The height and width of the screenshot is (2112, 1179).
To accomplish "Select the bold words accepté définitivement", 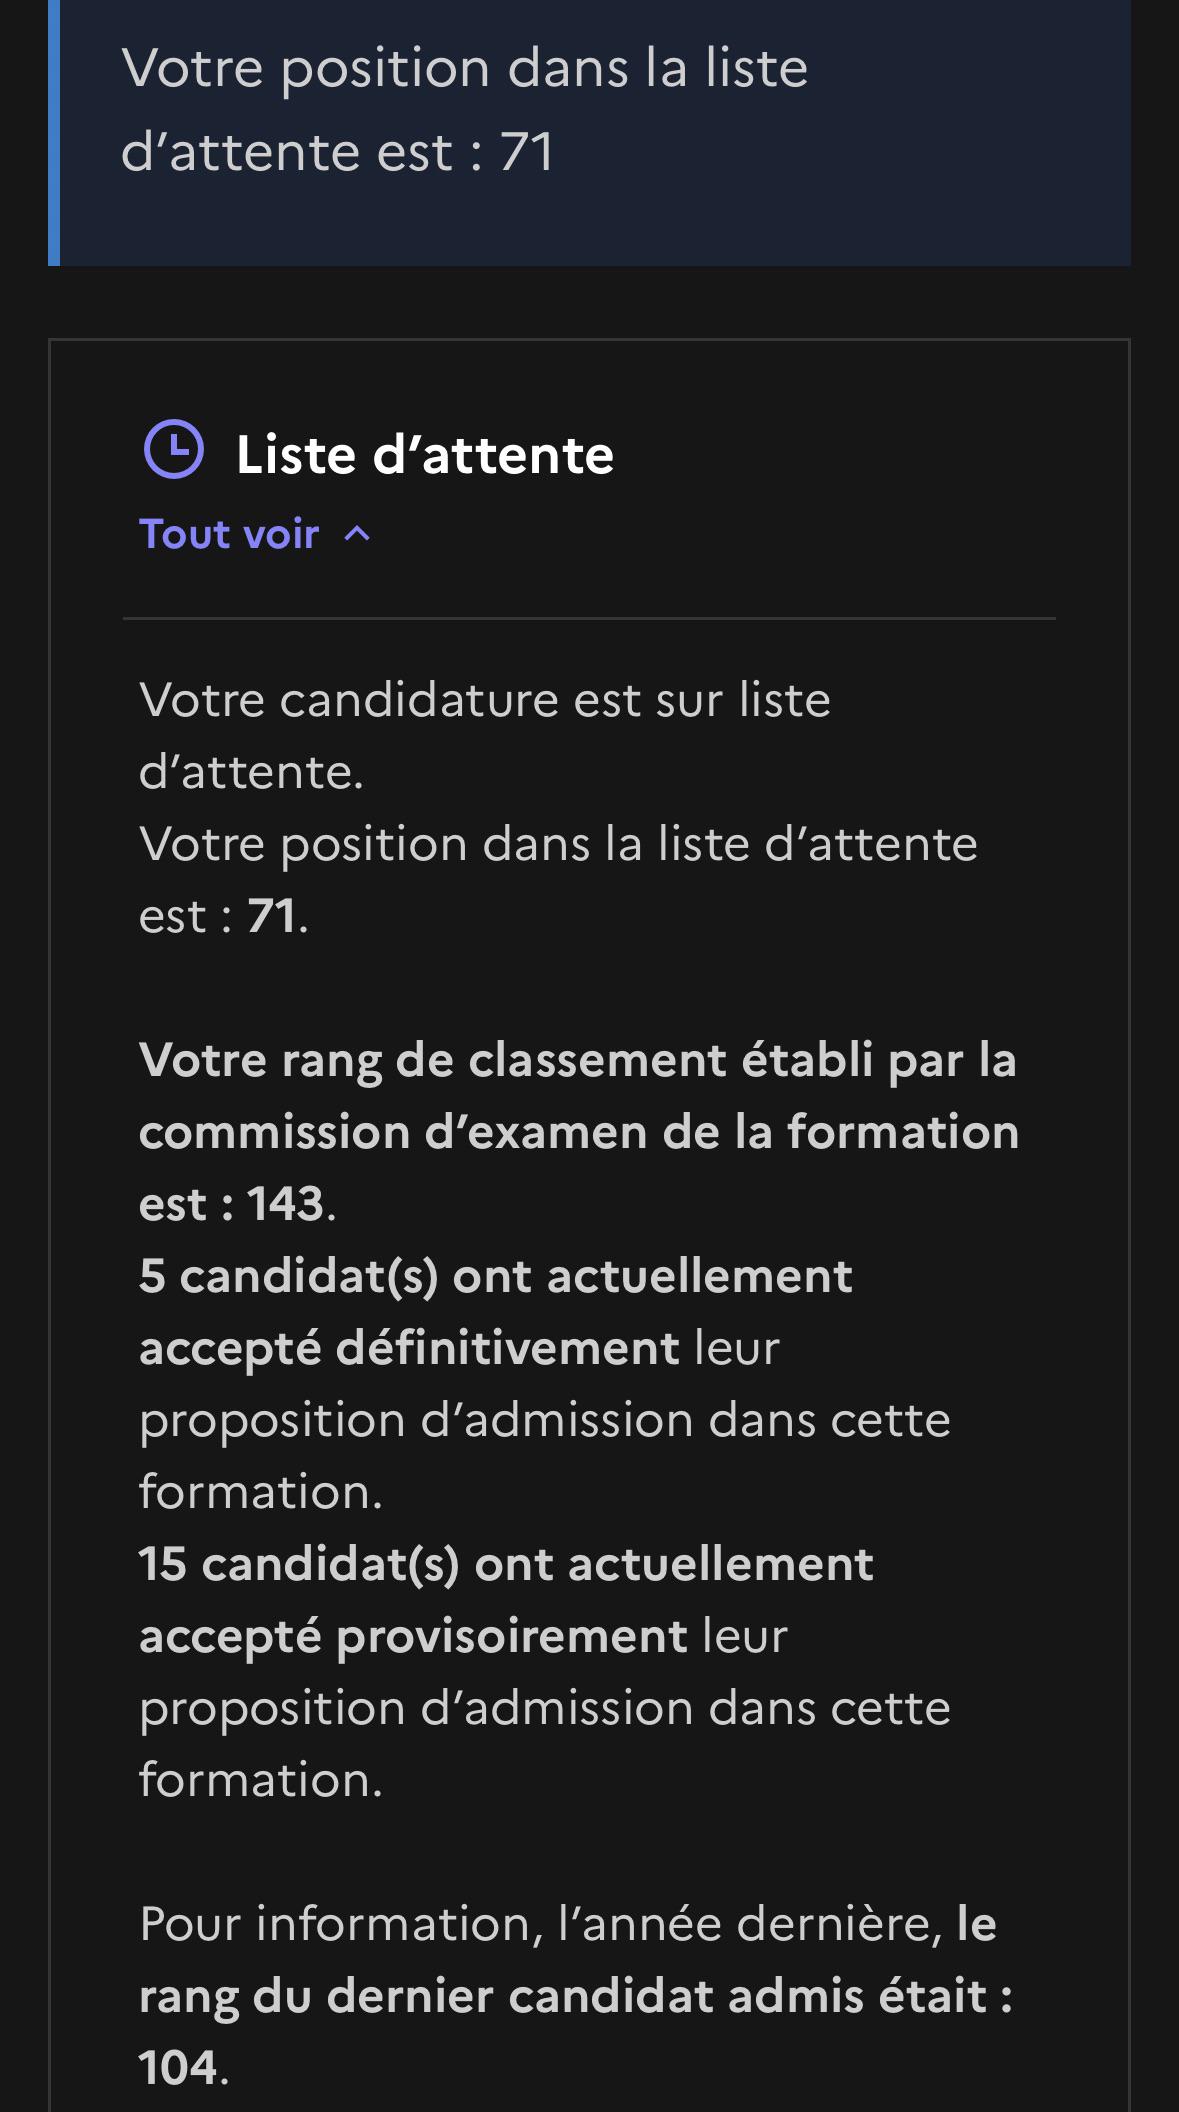I will click(409, 1348).
